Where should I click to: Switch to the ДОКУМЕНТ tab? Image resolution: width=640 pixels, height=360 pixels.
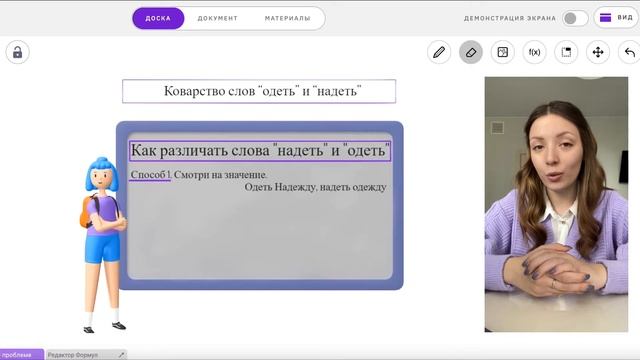click(x=218, y=18)
